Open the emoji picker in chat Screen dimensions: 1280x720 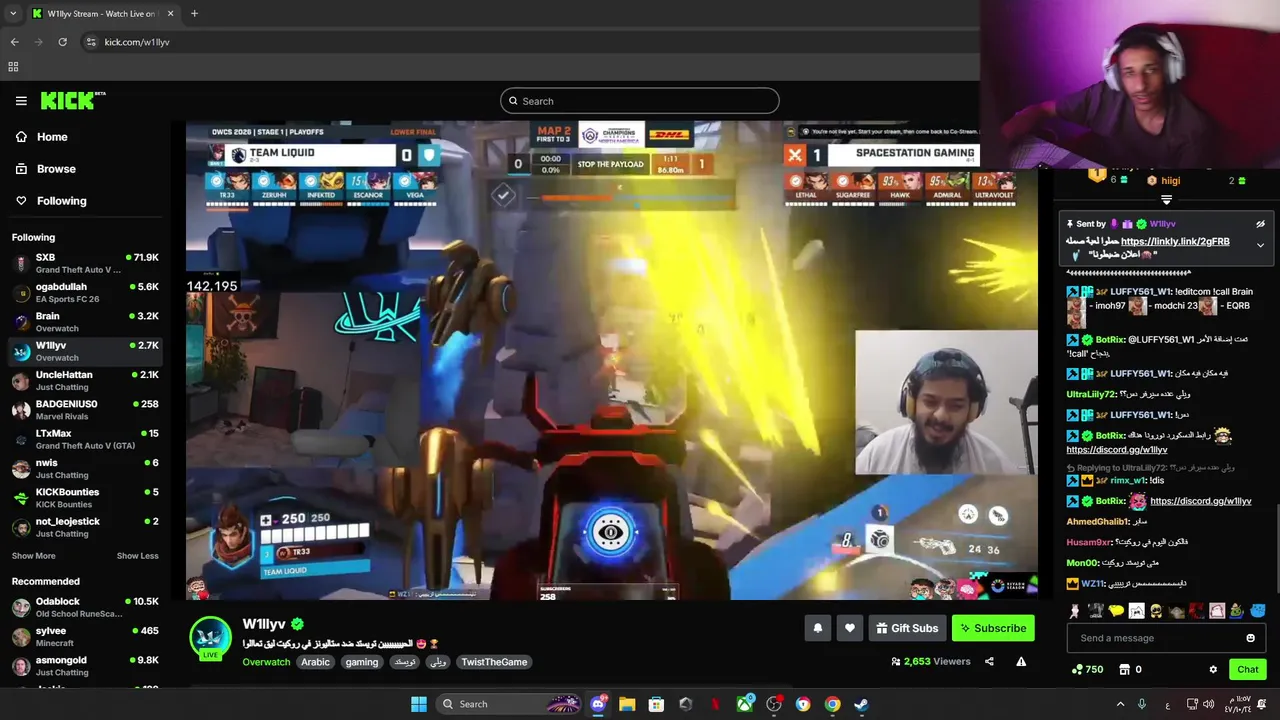(x=1250, y=638)
